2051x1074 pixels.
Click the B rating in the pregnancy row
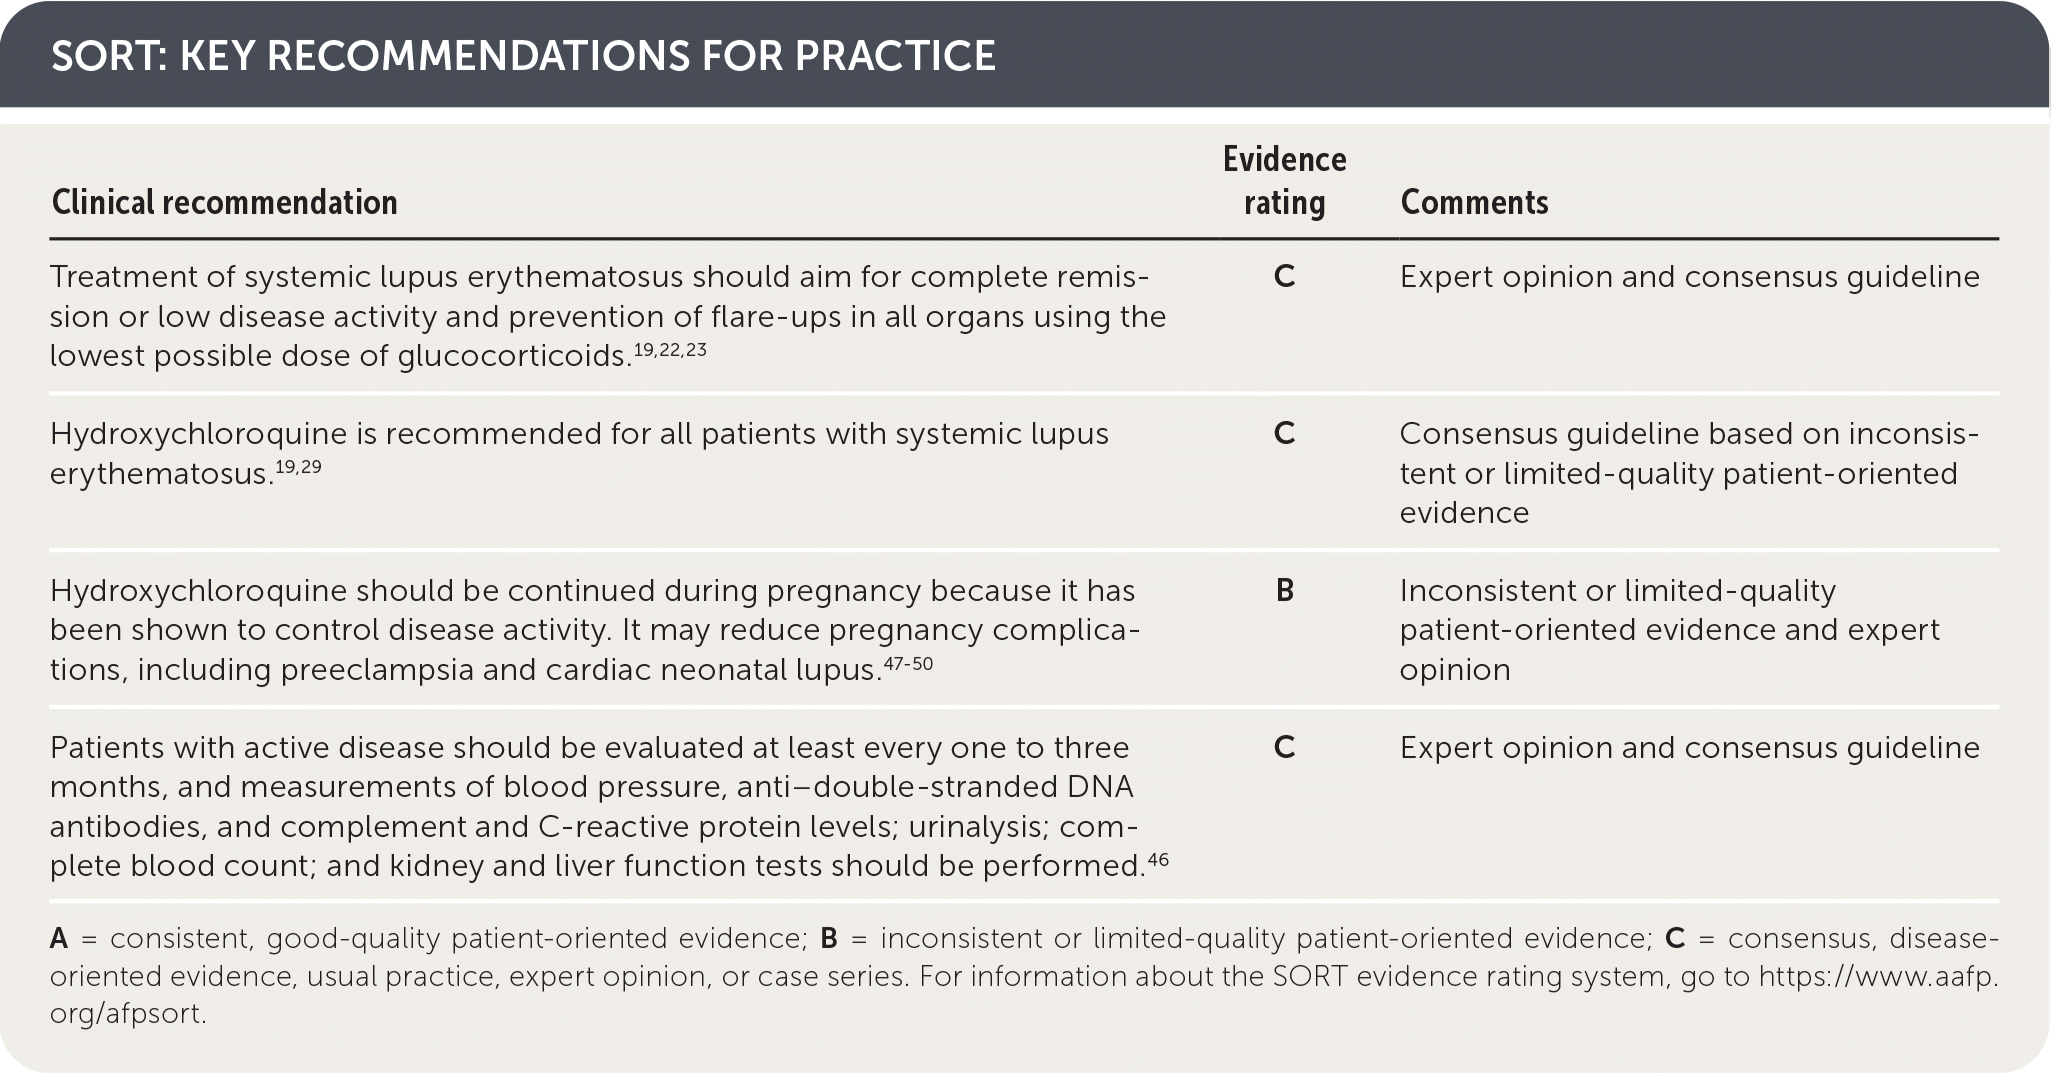tap(1285, 591)
